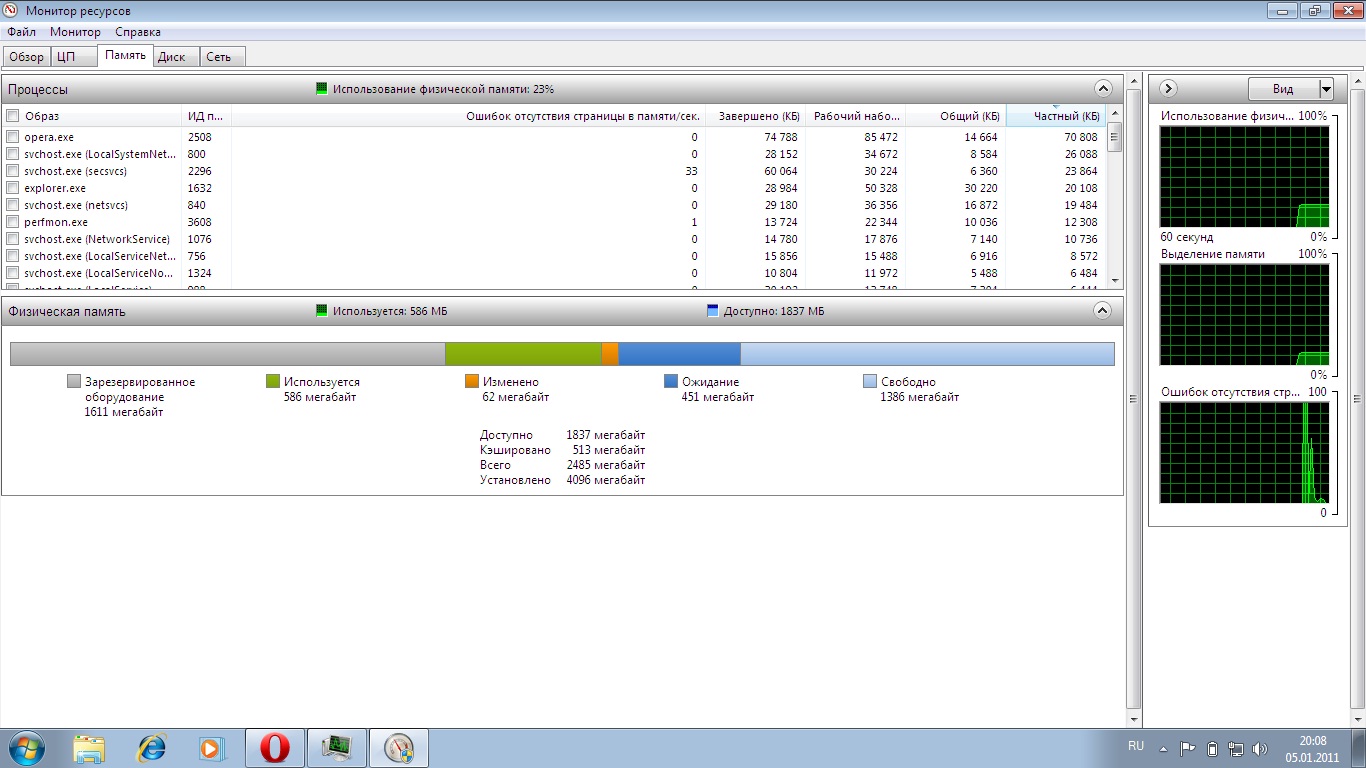Switch to the Обзор tab

click(x=27, y=57)
